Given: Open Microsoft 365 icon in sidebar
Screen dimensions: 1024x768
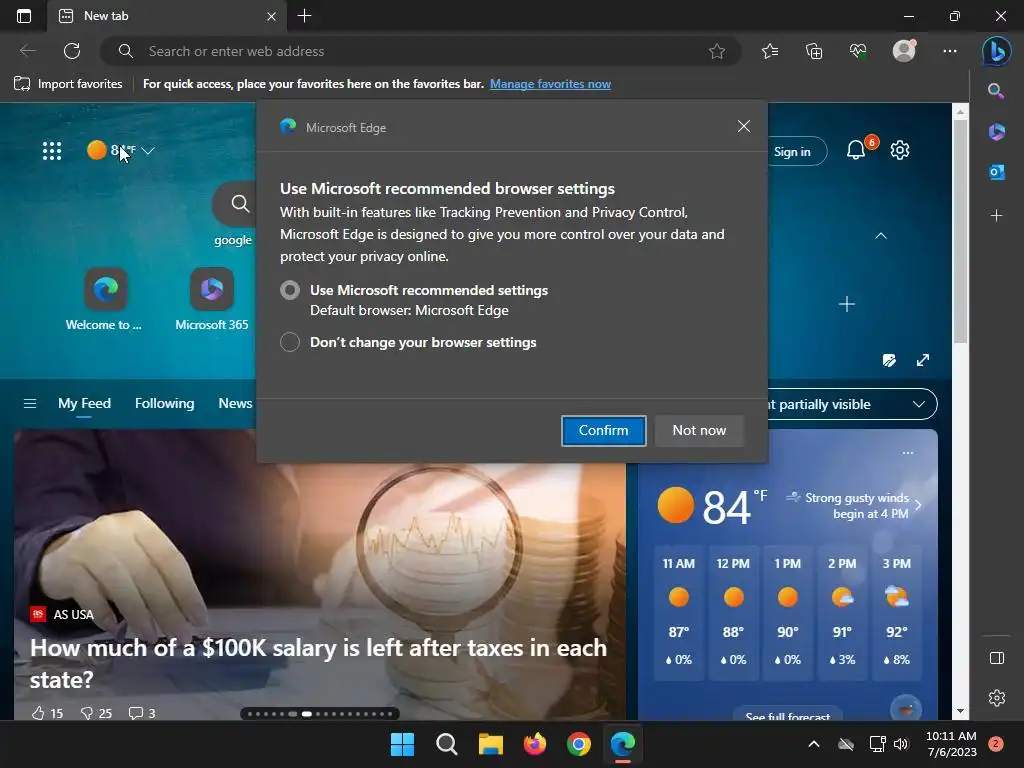Looking at the screenshot, I should pyautogui.click(x=997, y=131).
